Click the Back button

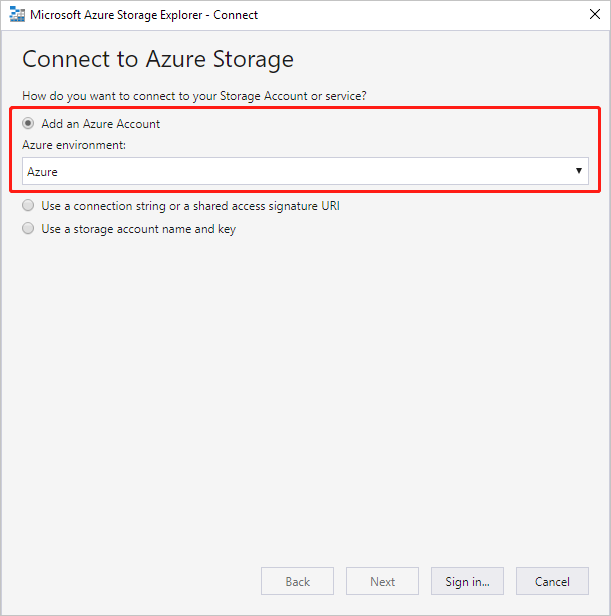[x=297, y=581]
